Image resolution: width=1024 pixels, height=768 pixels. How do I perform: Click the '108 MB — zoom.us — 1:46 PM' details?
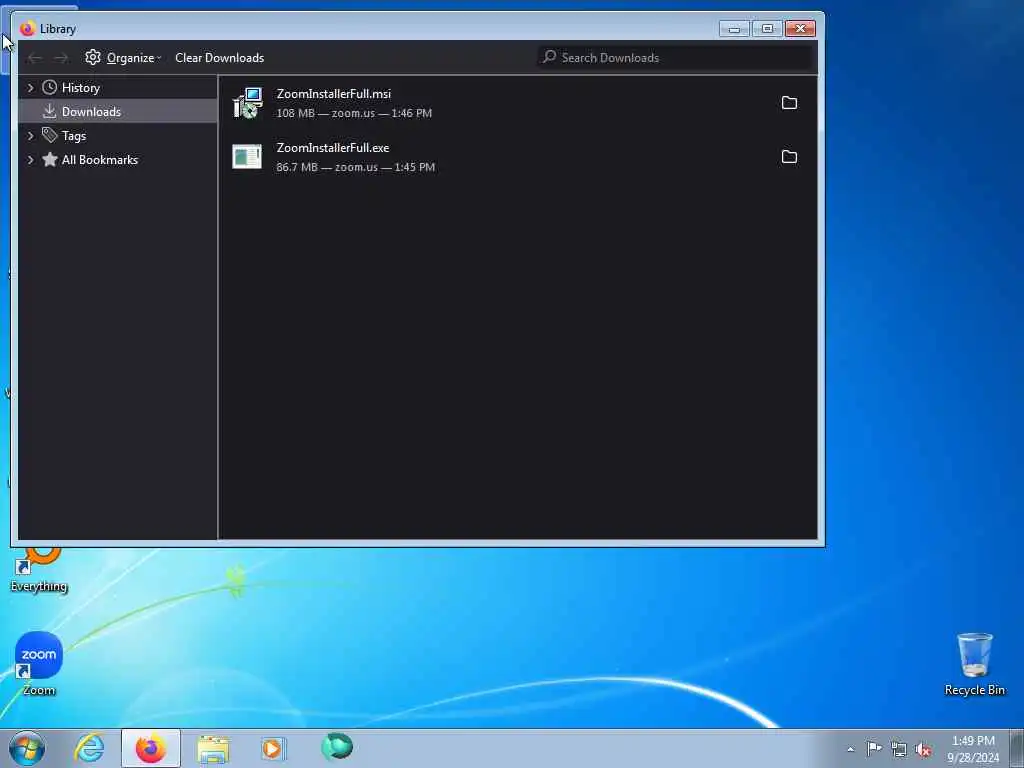(354, 113)
